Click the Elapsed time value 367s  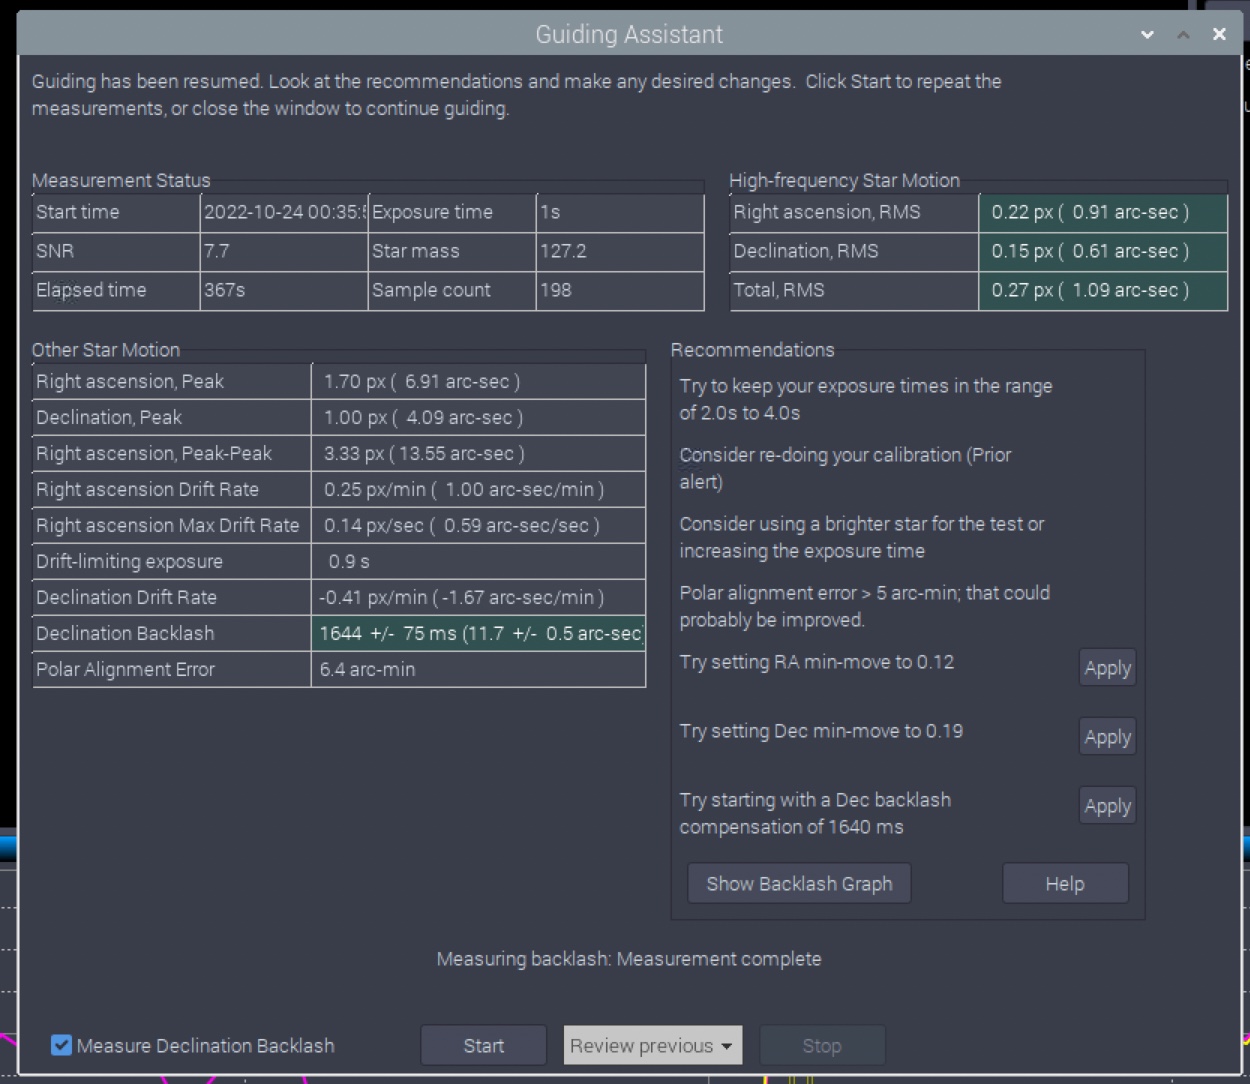click(284, 291)
